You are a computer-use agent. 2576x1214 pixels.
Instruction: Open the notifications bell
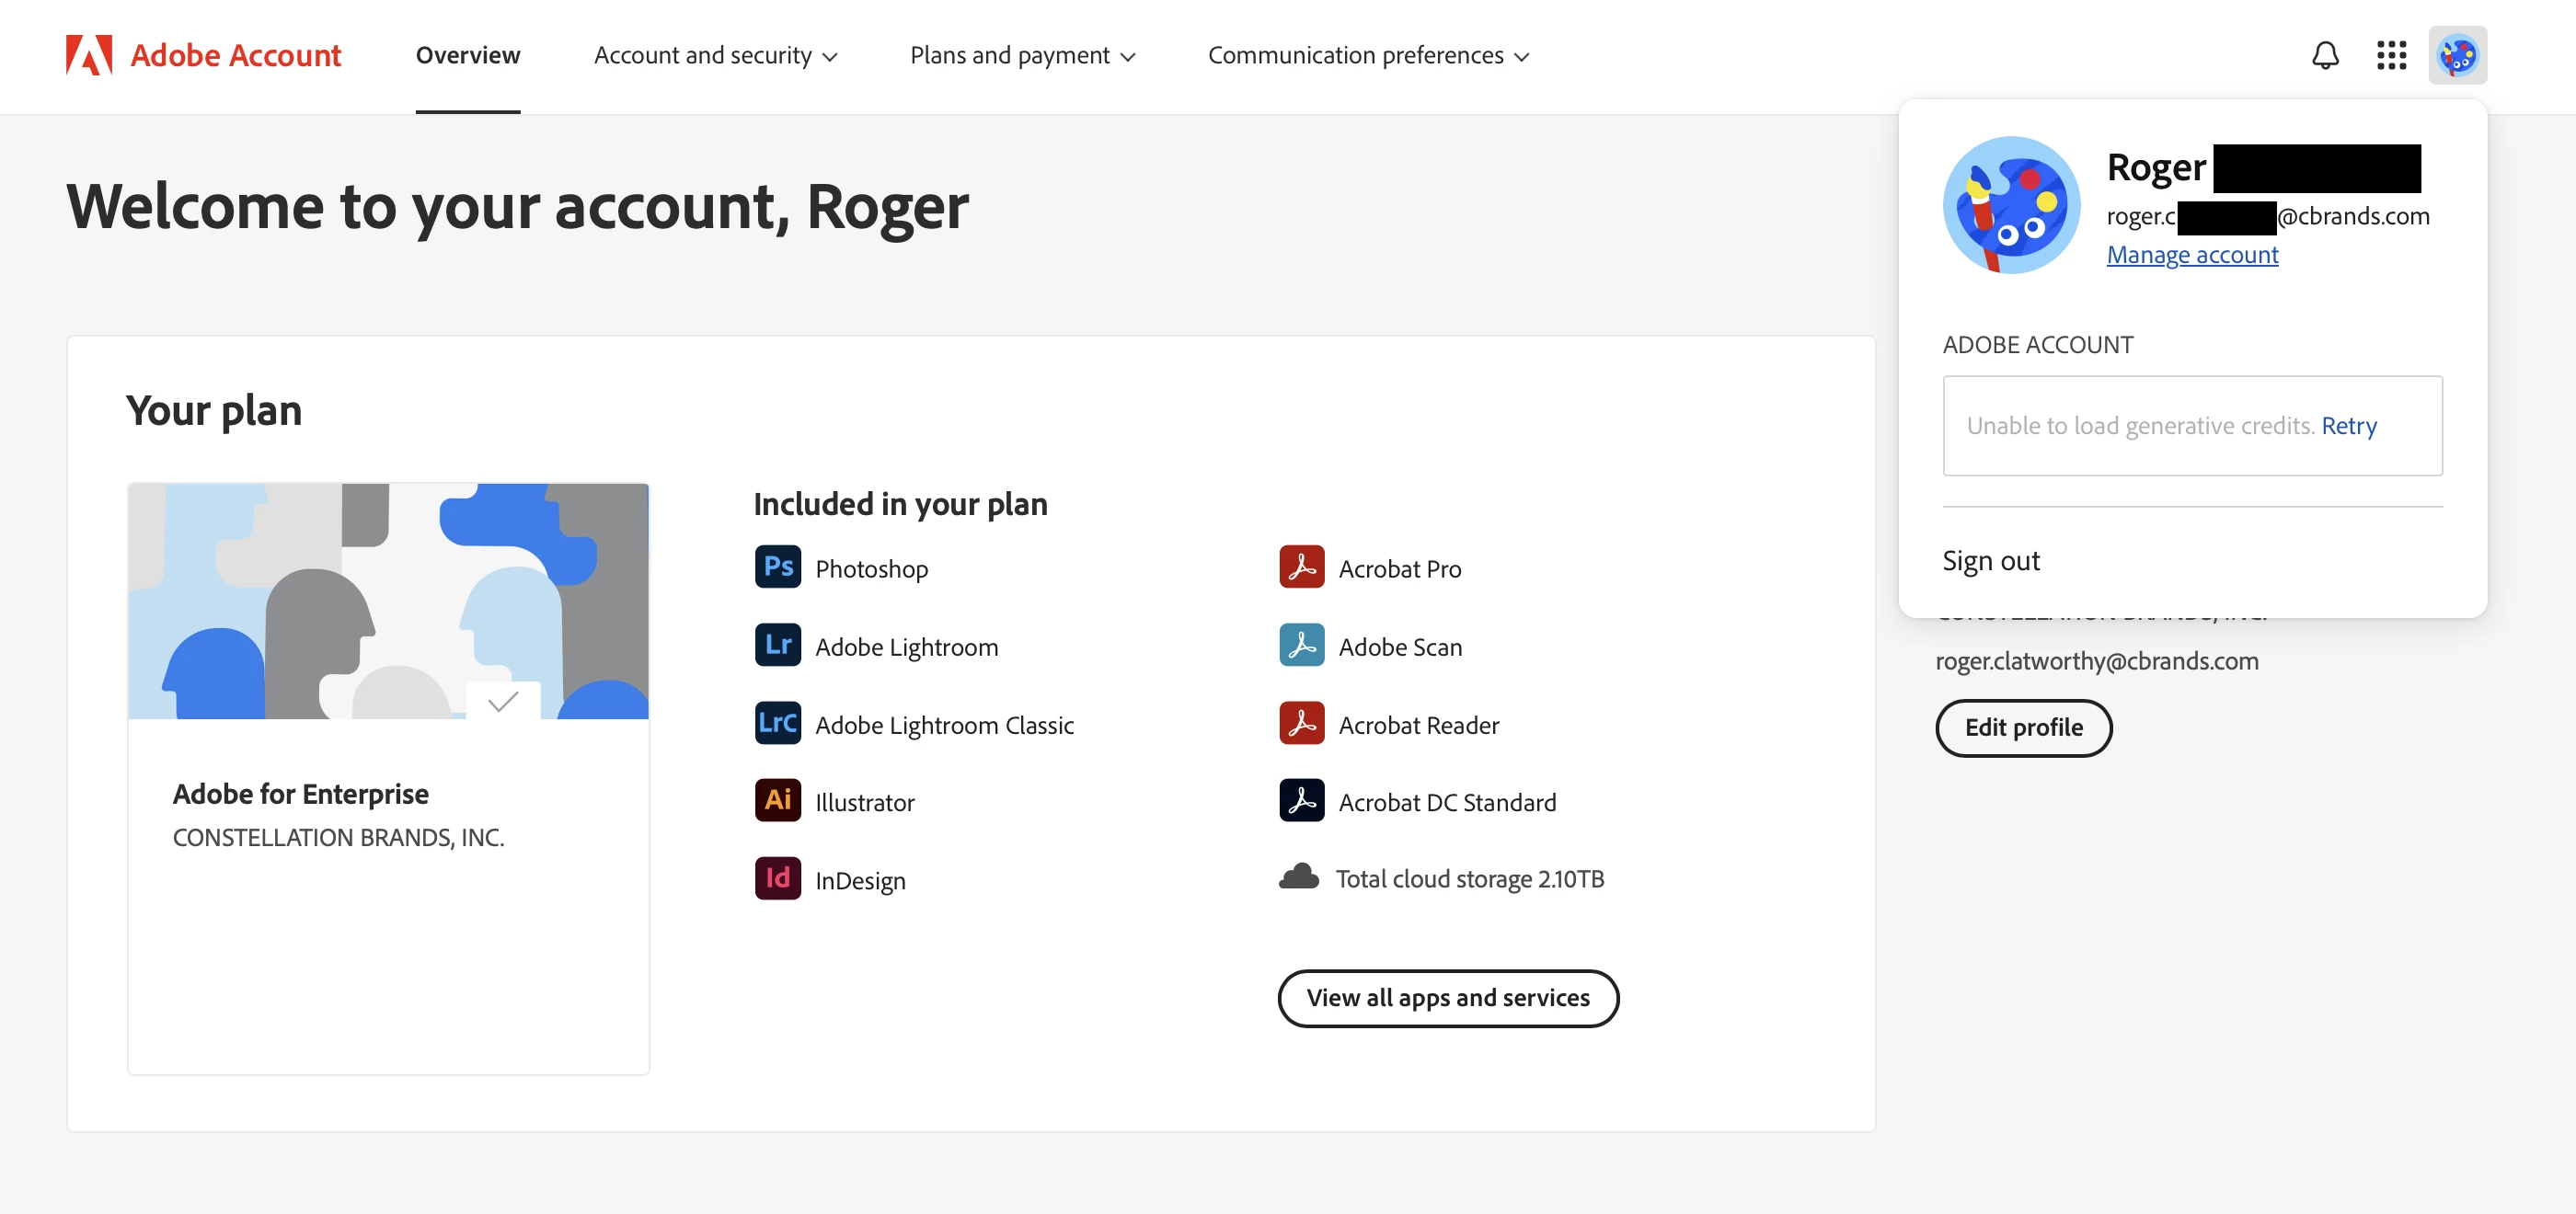click(2325, 55)
